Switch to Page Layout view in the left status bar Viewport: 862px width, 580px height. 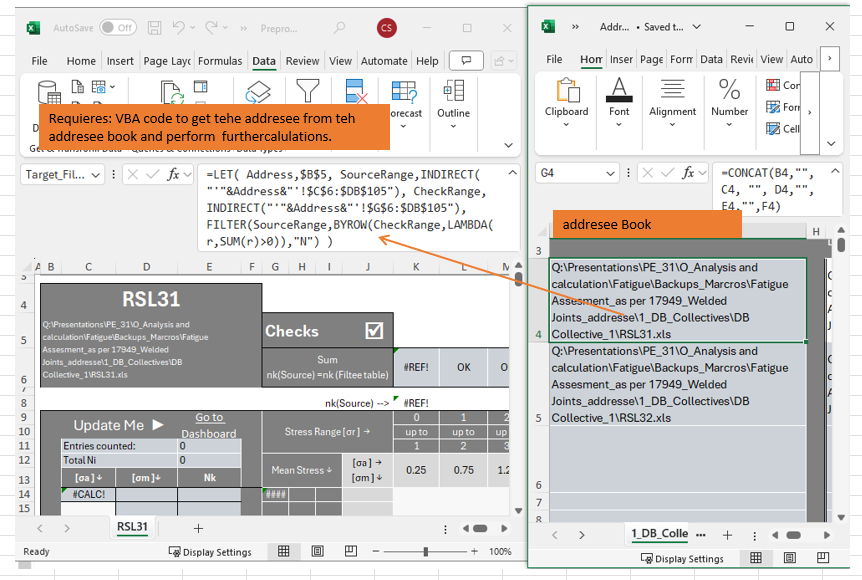[317, 551]
